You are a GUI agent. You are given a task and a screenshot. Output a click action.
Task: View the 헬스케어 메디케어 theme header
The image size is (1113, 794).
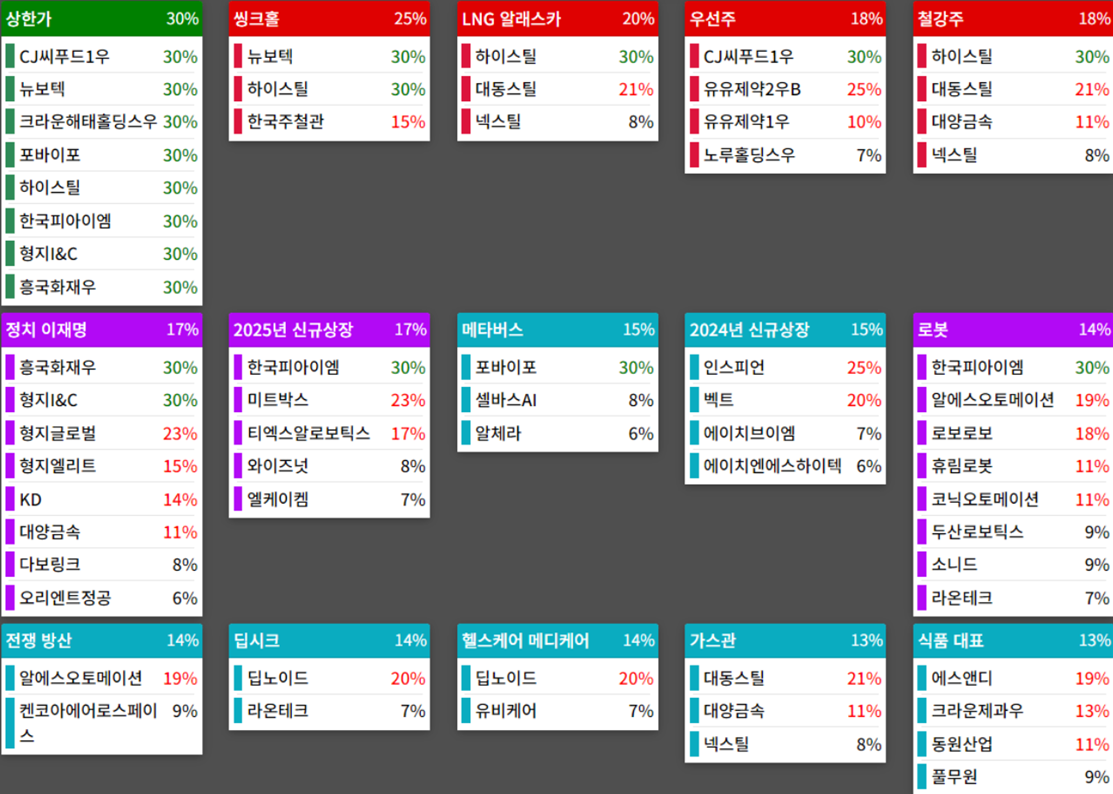(x=557, y=641)
